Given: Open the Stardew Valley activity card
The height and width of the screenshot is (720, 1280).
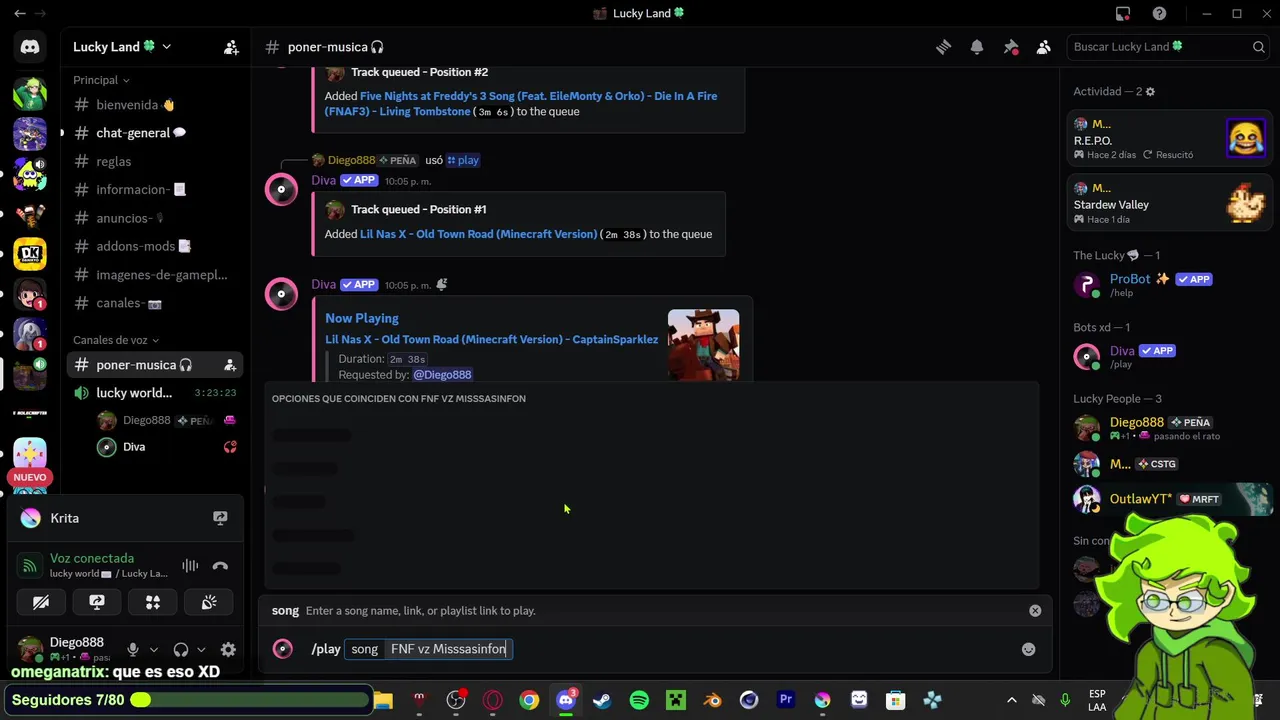Looking at the screenshot, I should point(1168,202).
